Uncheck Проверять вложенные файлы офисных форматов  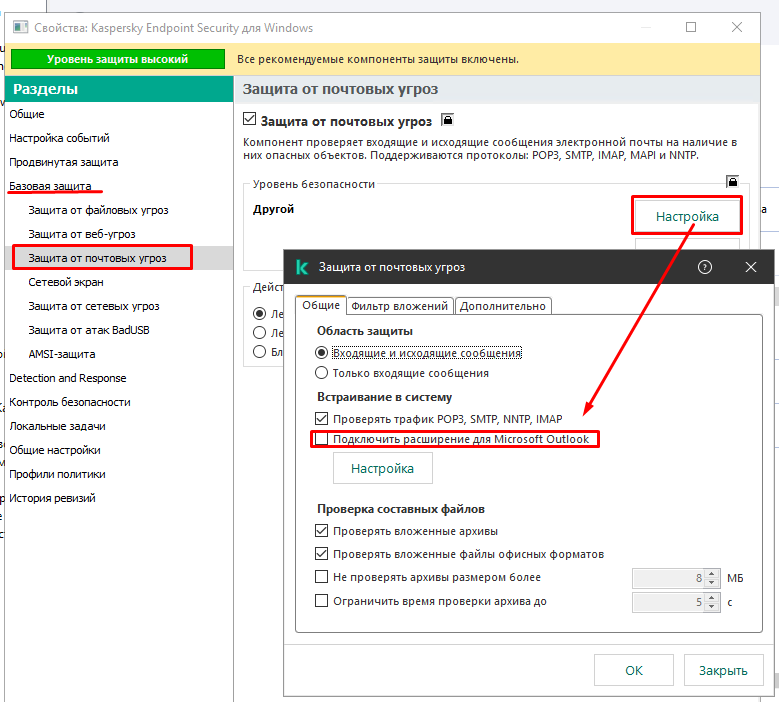[x=321, y=553]
